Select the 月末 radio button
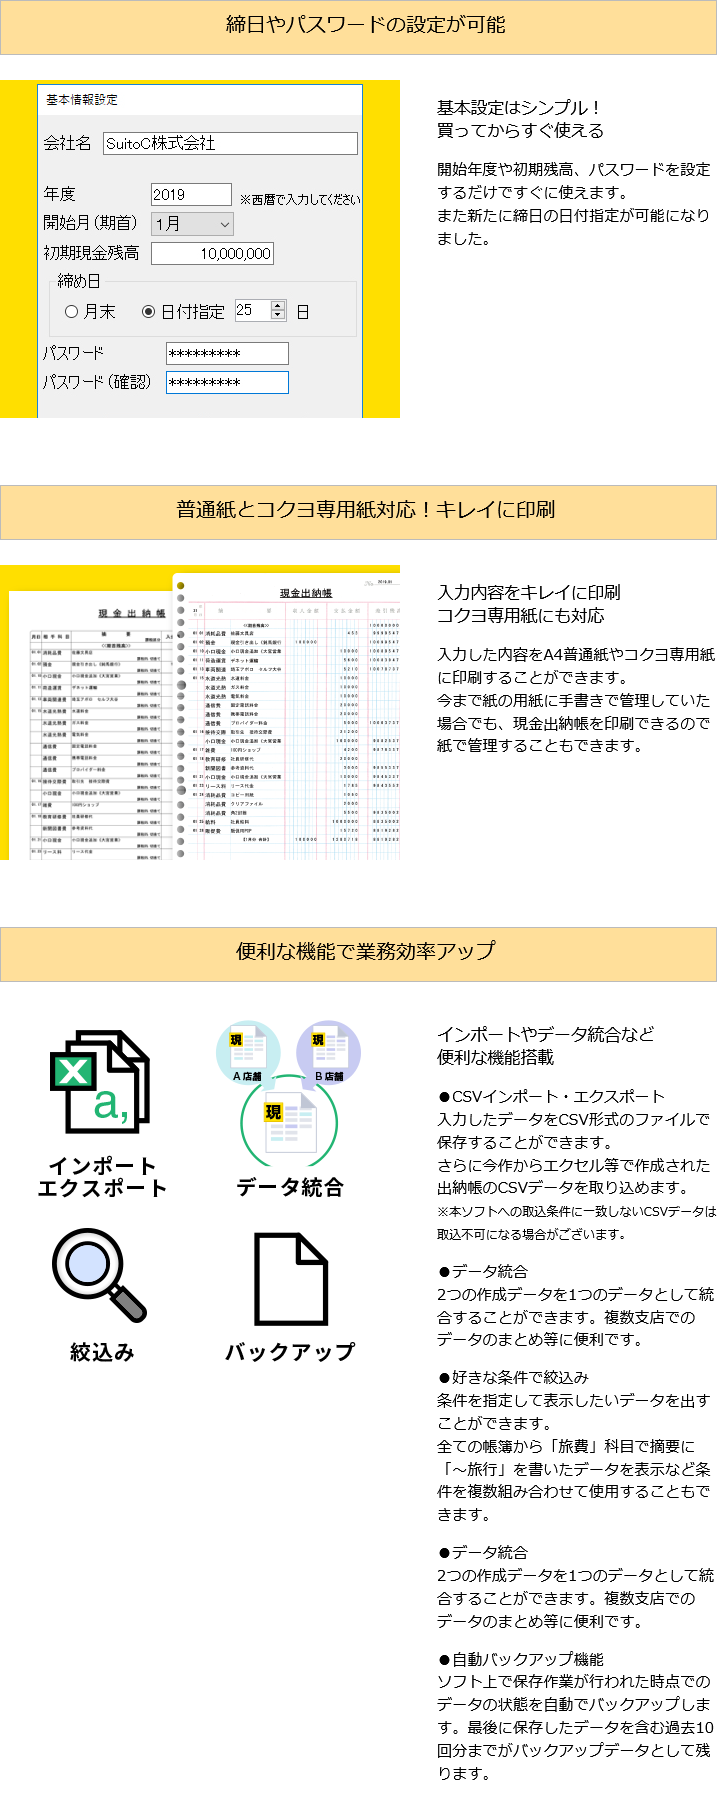 [x=71, y=312]
